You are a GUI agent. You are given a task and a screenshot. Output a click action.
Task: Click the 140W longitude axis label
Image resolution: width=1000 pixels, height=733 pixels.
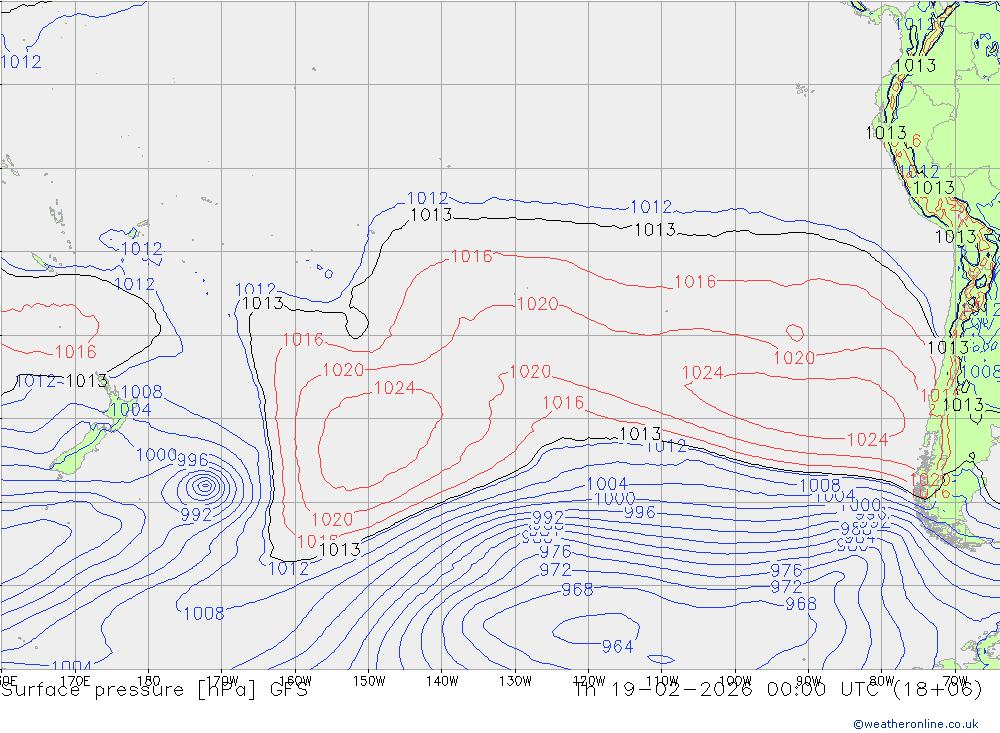[x=442, y=681]
